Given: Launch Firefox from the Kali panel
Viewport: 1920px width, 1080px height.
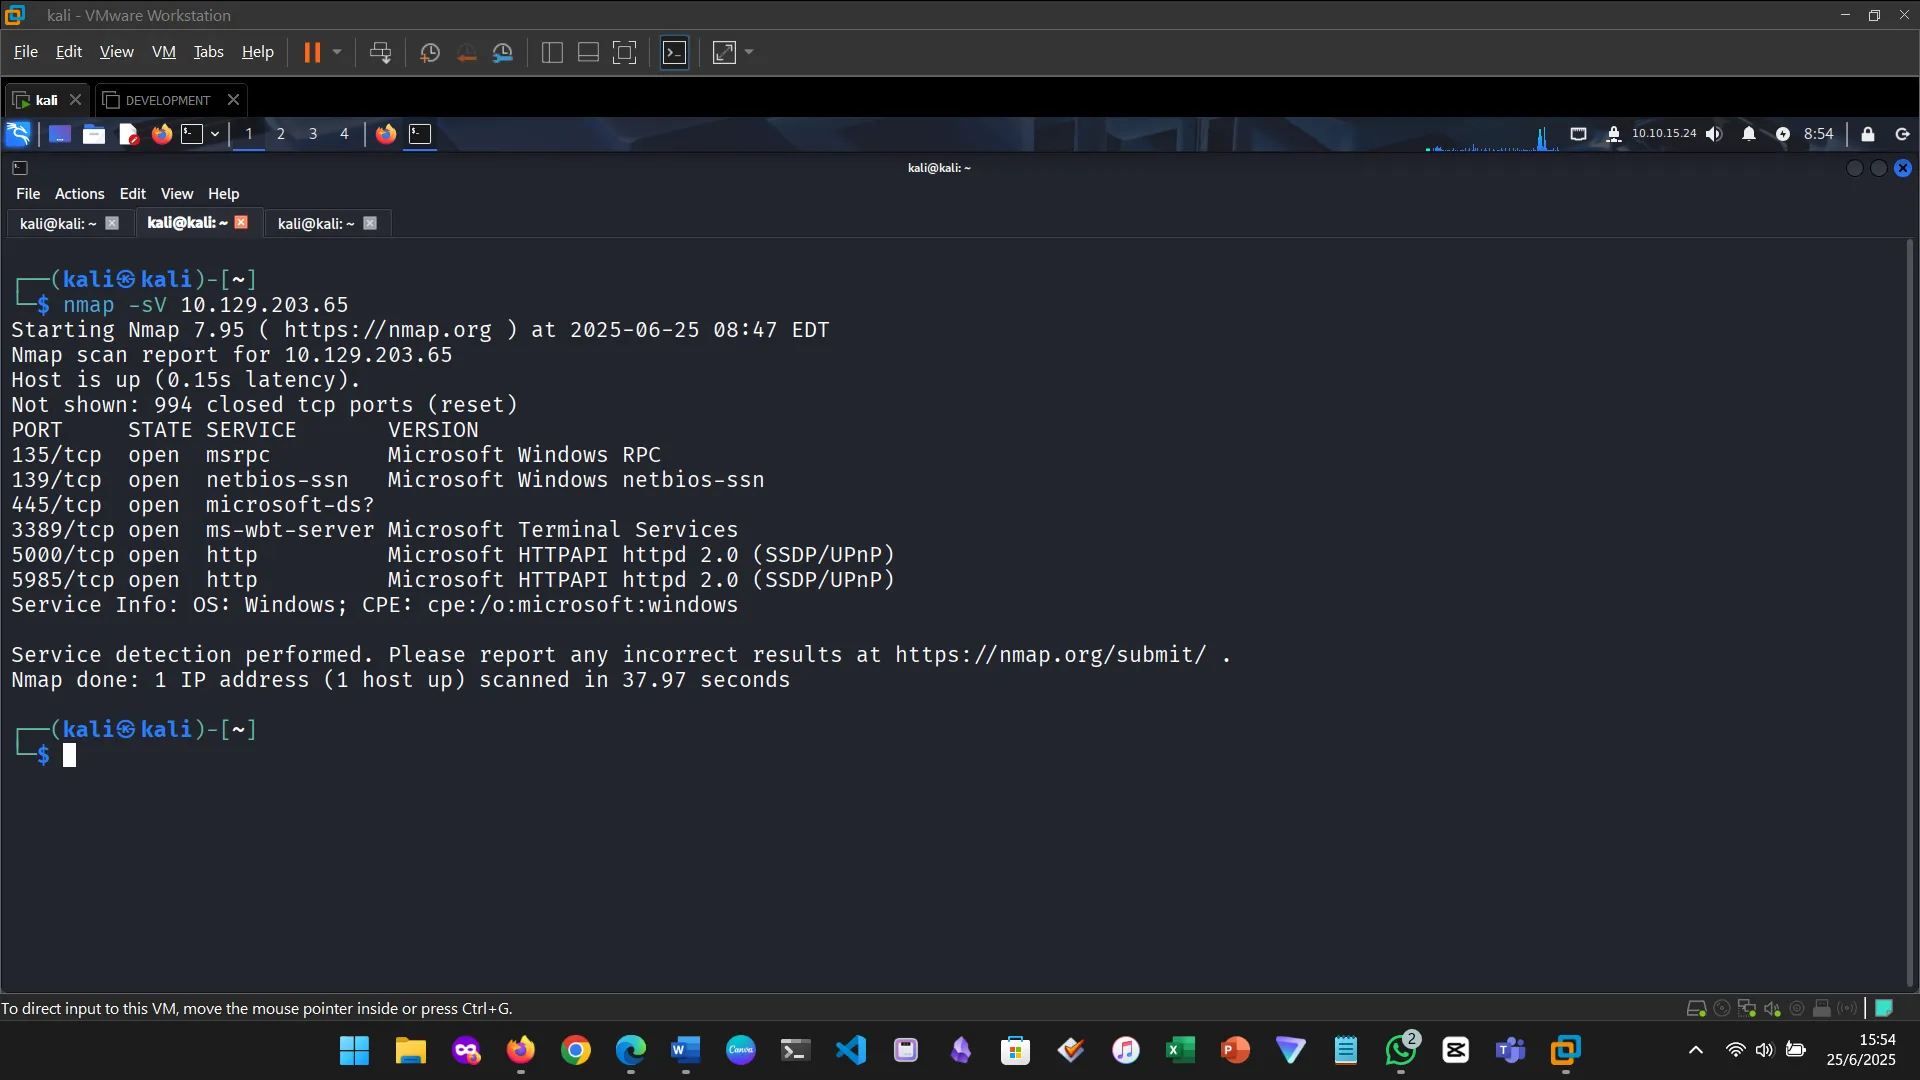Looking at the screenshot, I should pos(161,134).
